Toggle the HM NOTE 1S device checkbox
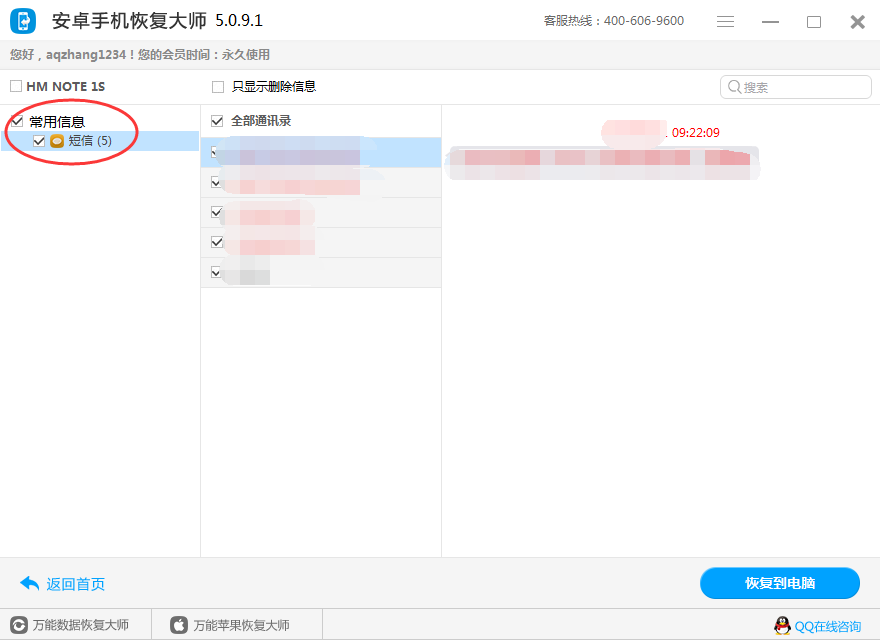This screenshot has height=640, width=880. click(16, 86)
